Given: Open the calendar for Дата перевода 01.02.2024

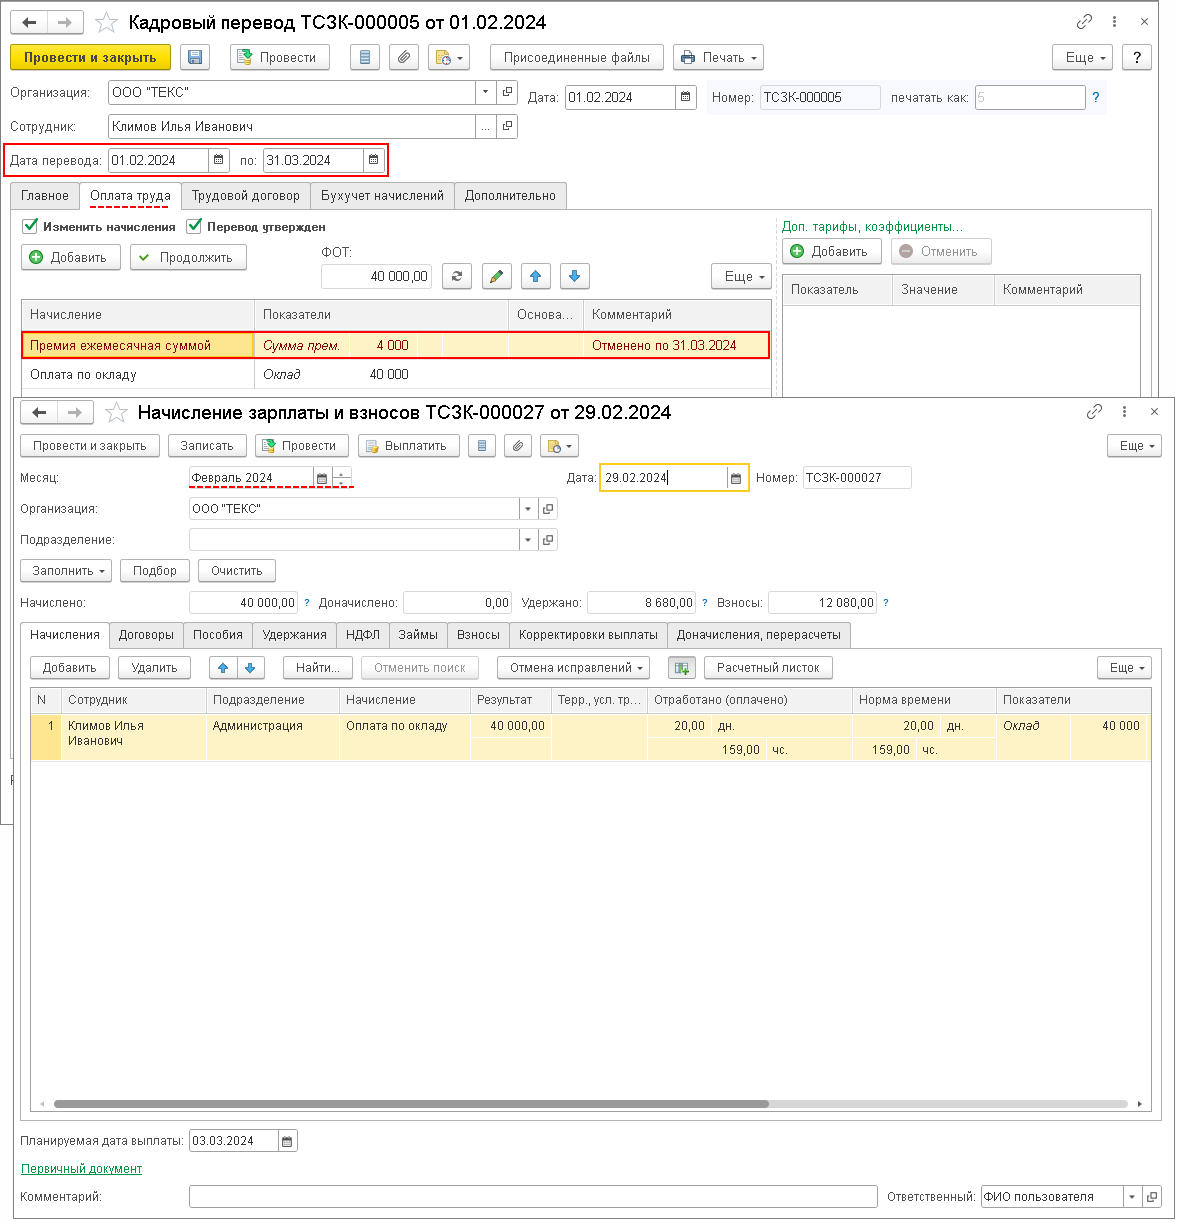Looking at the screenshot, I should pos(219,160).
